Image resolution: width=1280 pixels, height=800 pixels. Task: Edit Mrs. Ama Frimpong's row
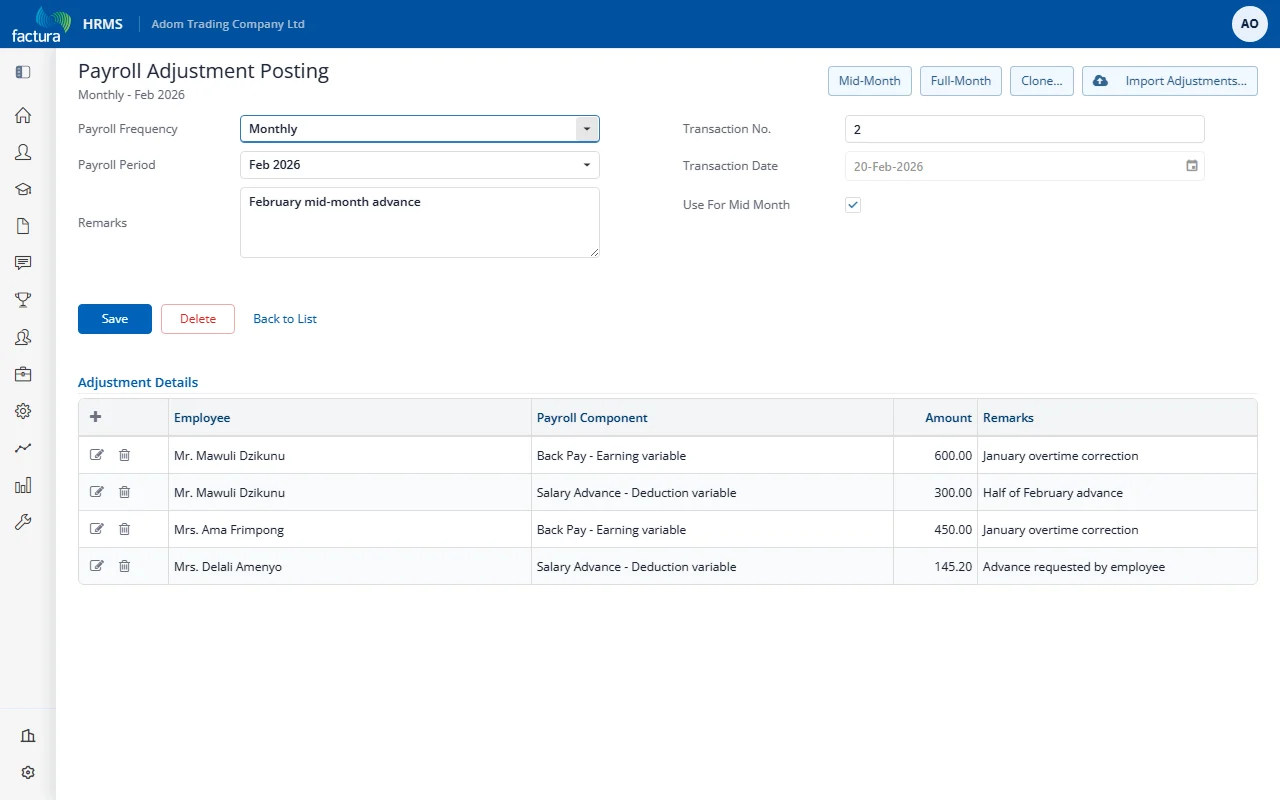pos(97,529)
